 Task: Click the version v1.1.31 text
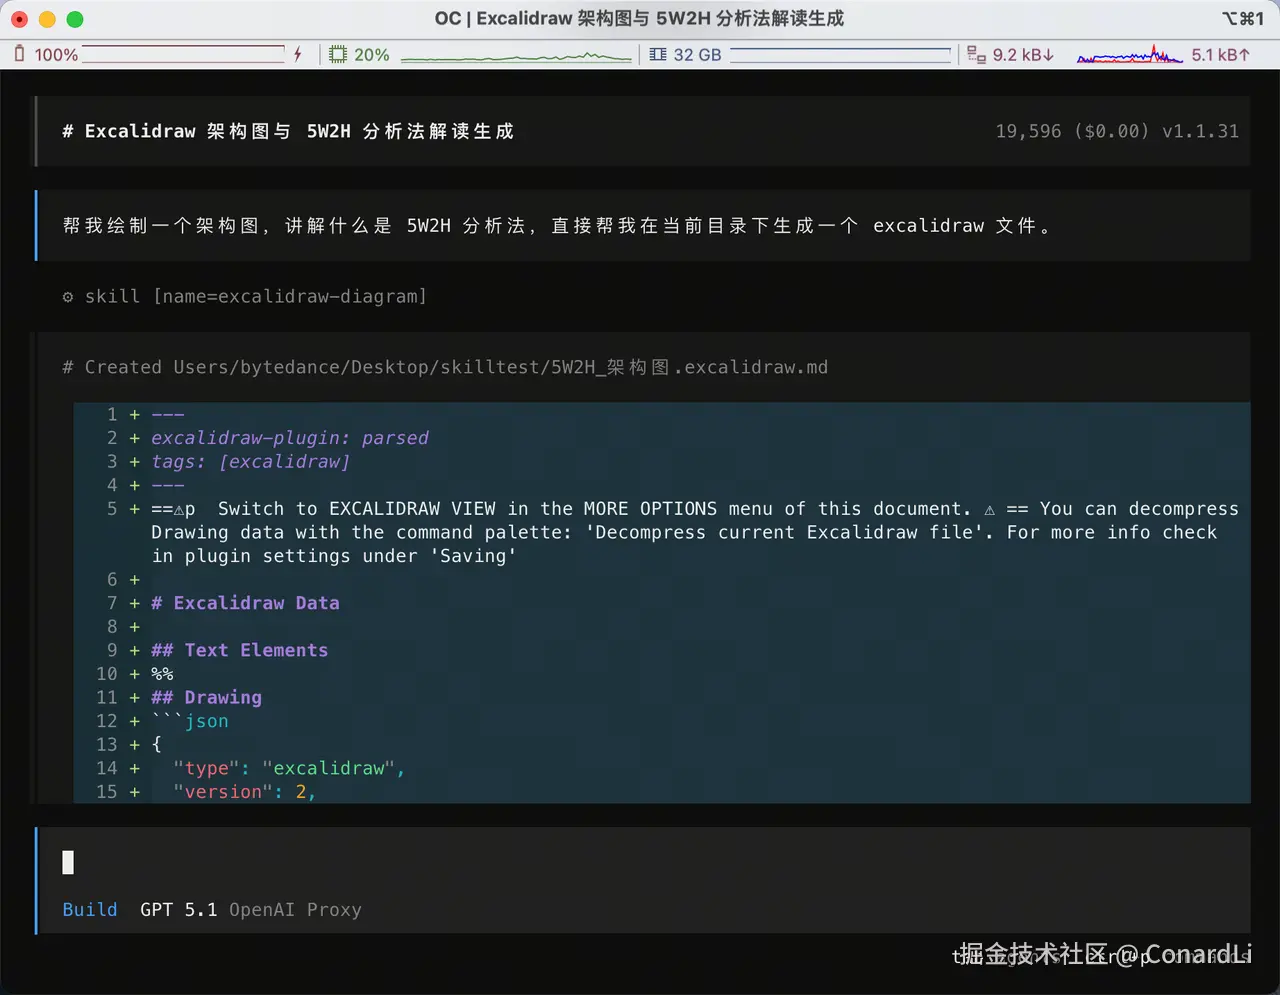tap(1200, 131)
